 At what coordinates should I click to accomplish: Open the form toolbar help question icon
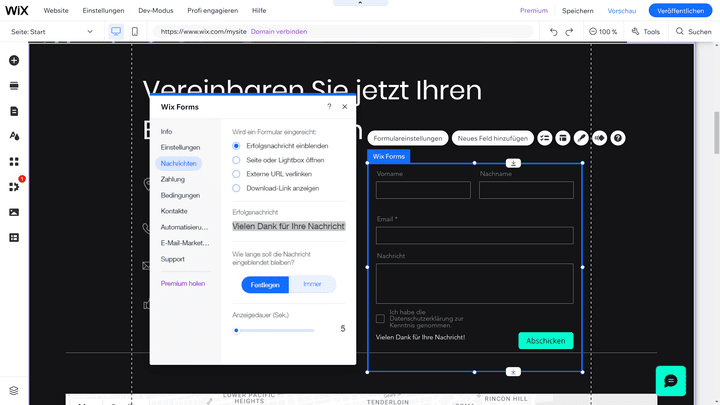(x=618, y=138)
